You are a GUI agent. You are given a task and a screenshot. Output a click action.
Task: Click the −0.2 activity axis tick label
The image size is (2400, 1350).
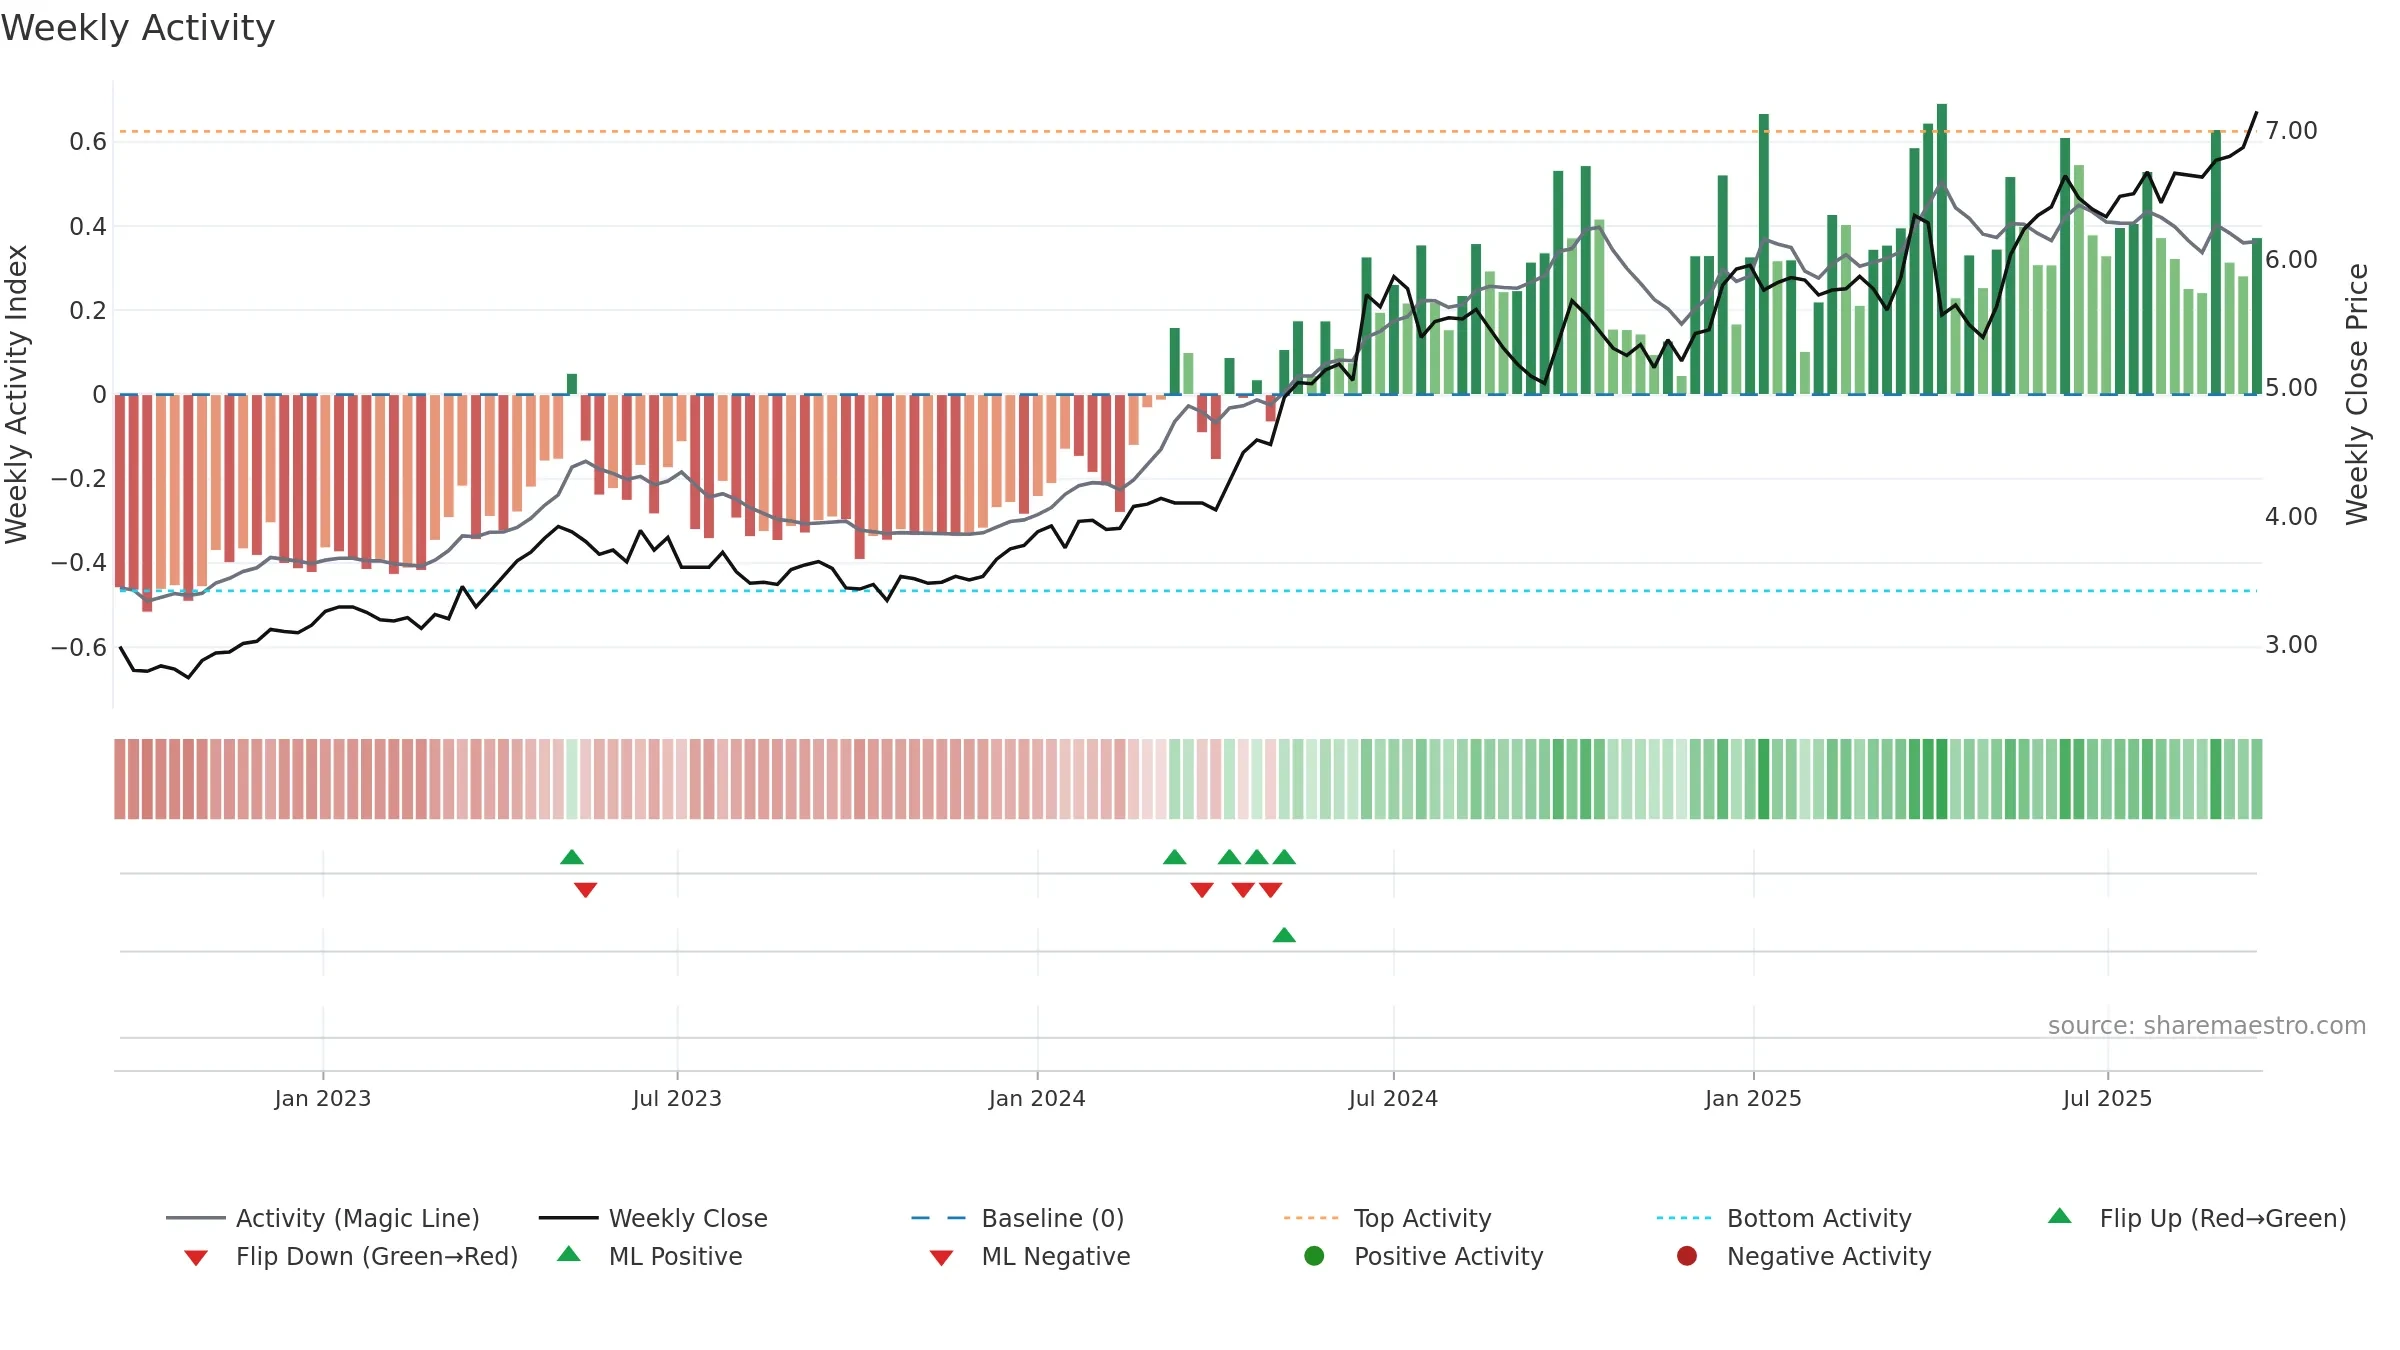[79, 479]
